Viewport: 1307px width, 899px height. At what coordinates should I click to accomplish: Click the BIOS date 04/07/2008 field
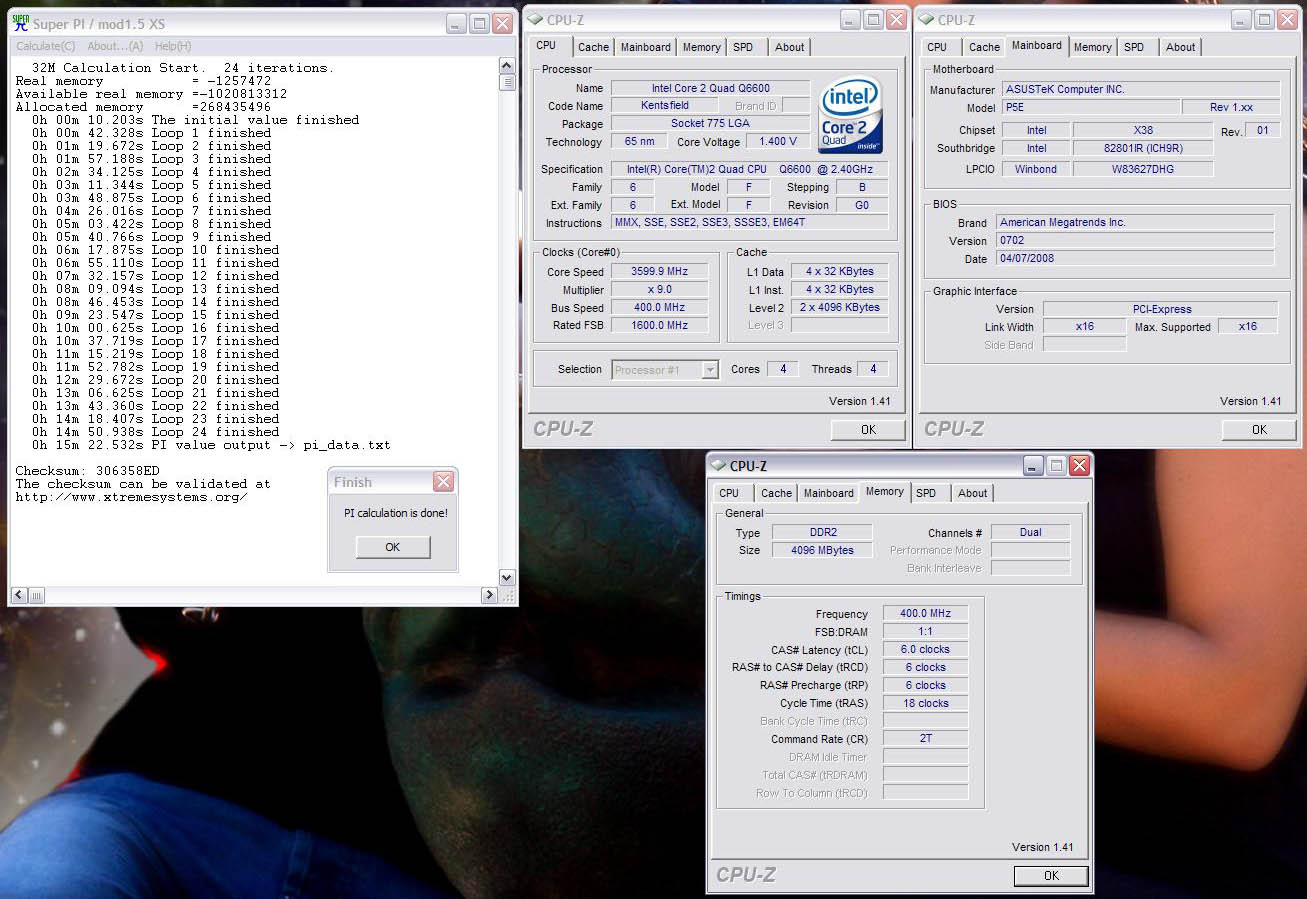[x=1135, y=258]
